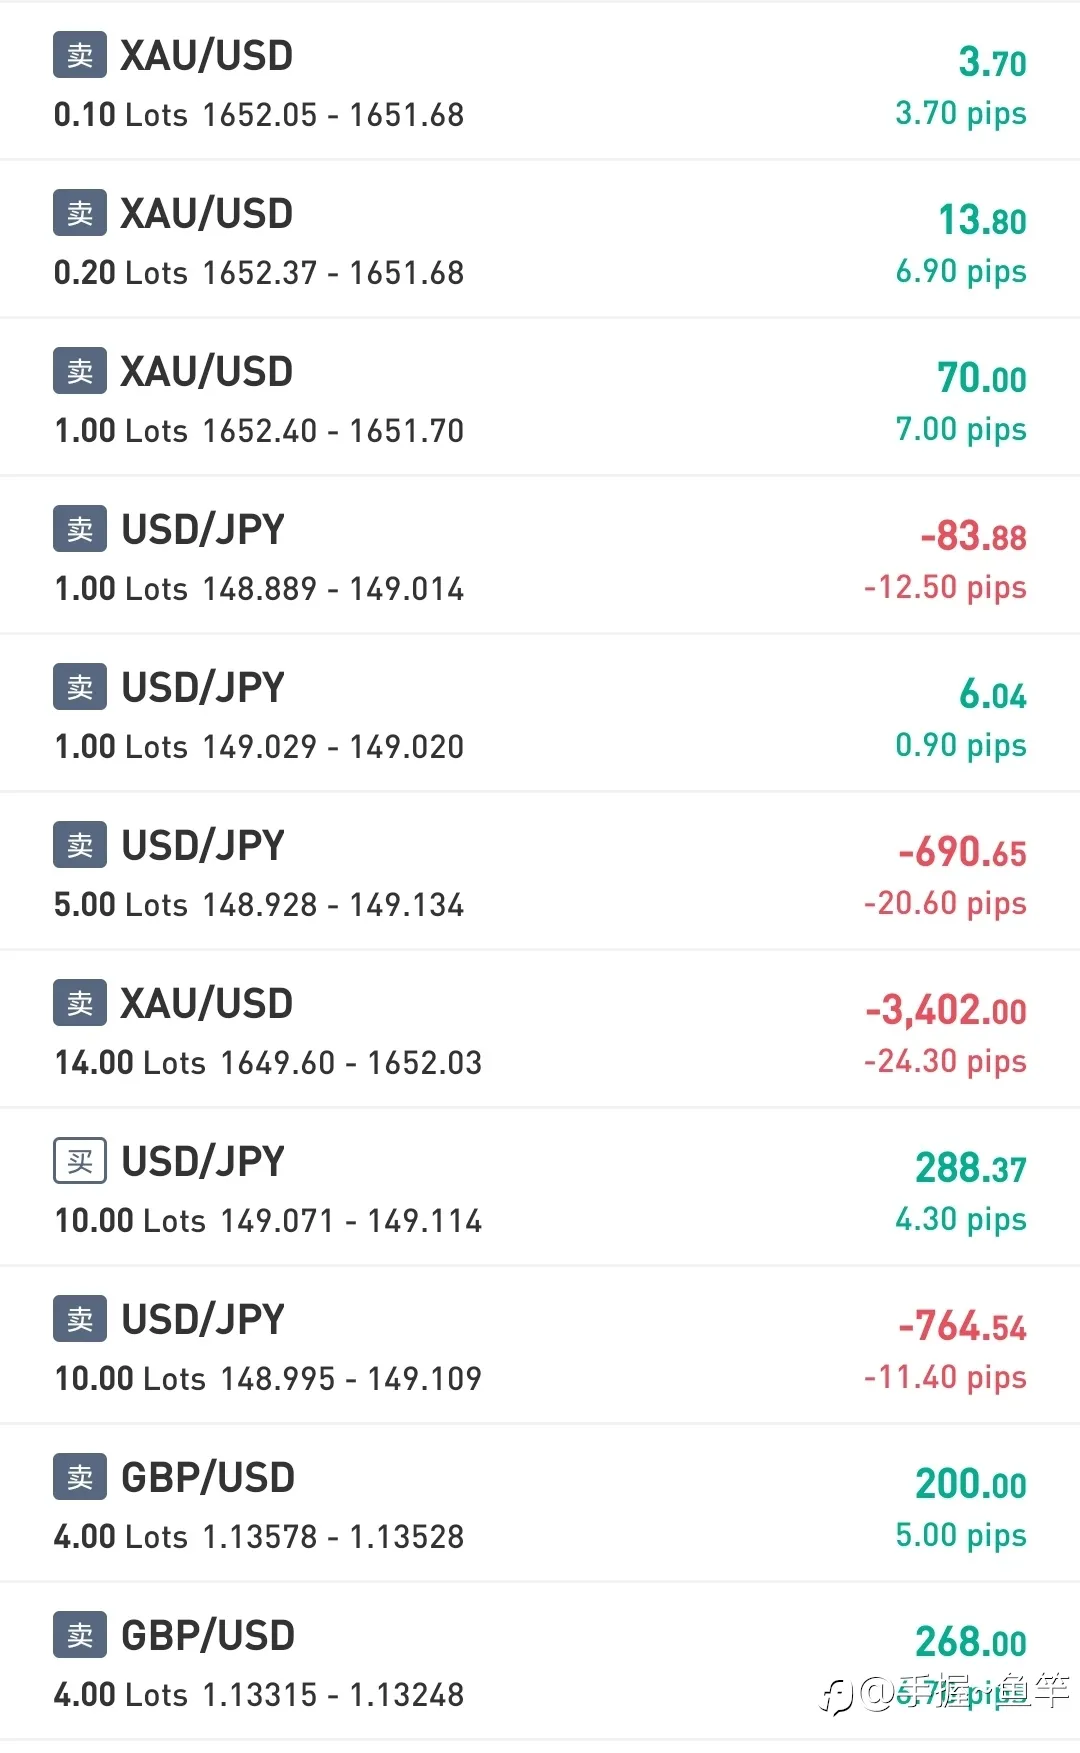Click the 13.80 profit on the XAU/USD trade

[x=982, y=220]
